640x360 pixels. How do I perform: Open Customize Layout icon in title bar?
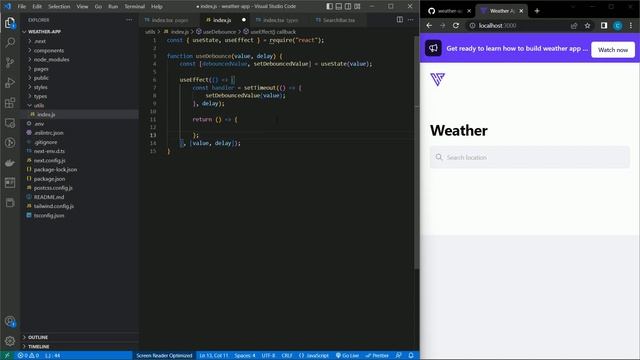point(357,6)
